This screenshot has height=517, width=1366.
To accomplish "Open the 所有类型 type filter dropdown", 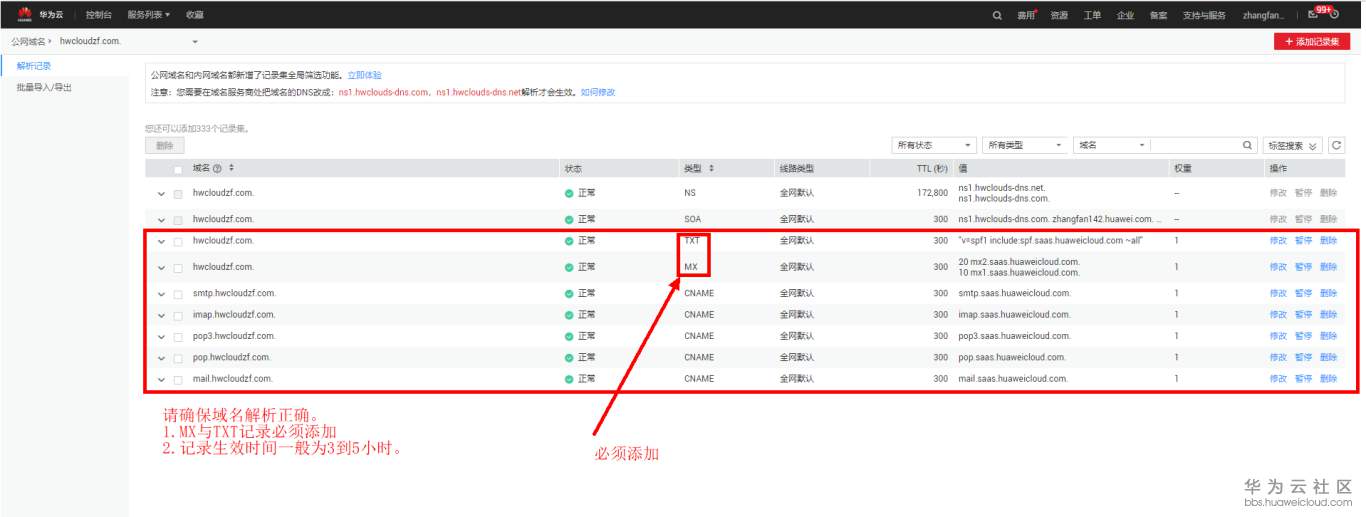I will point(1025,145).
